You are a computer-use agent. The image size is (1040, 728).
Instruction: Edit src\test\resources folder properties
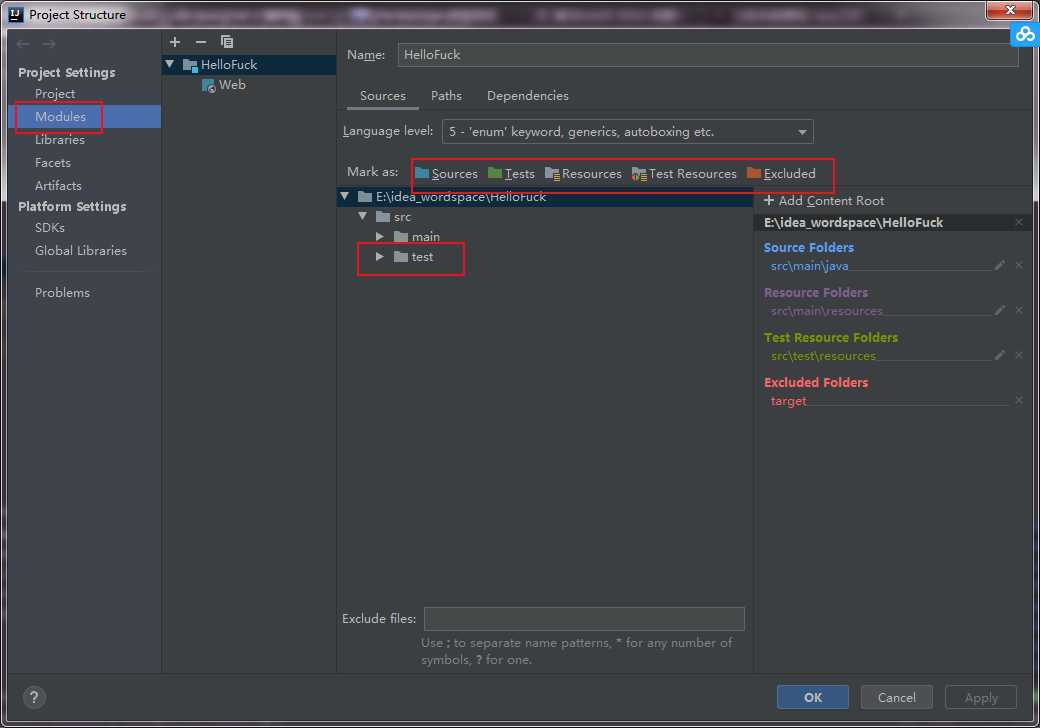1000,355
